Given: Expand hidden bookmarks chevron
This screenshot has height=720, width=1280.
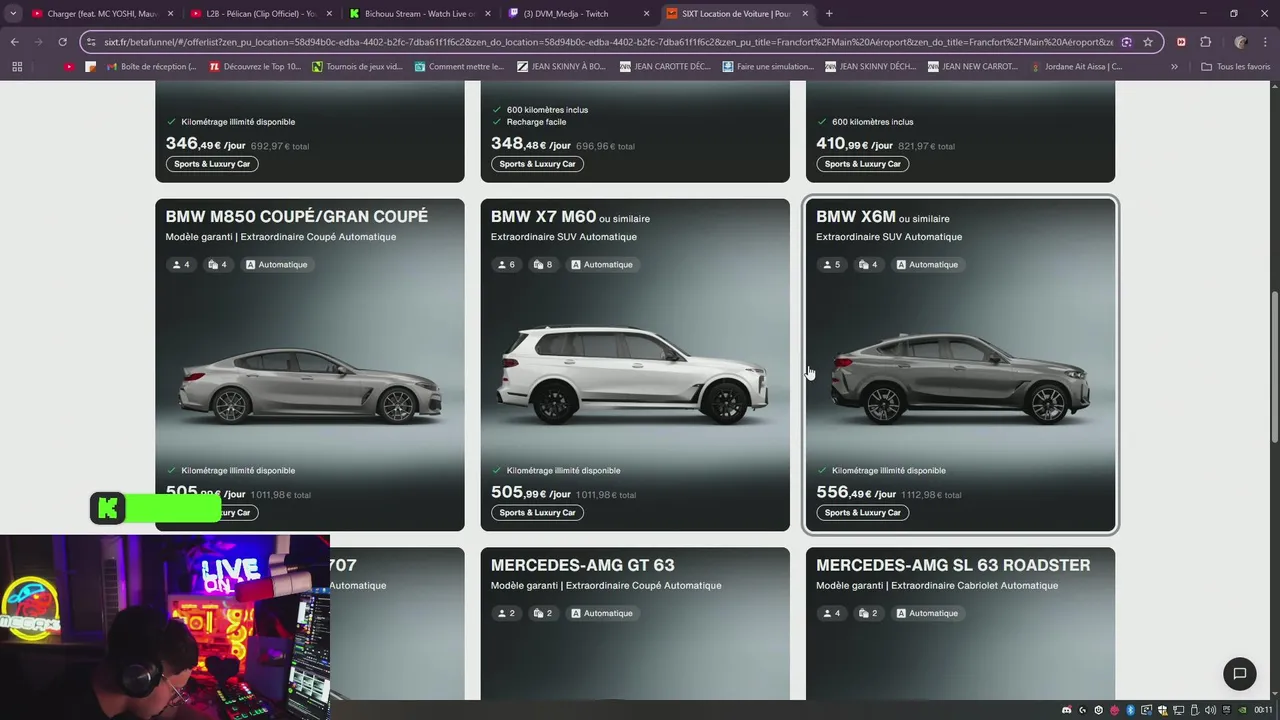Looking at the screenshot, I should [1174, 67].
